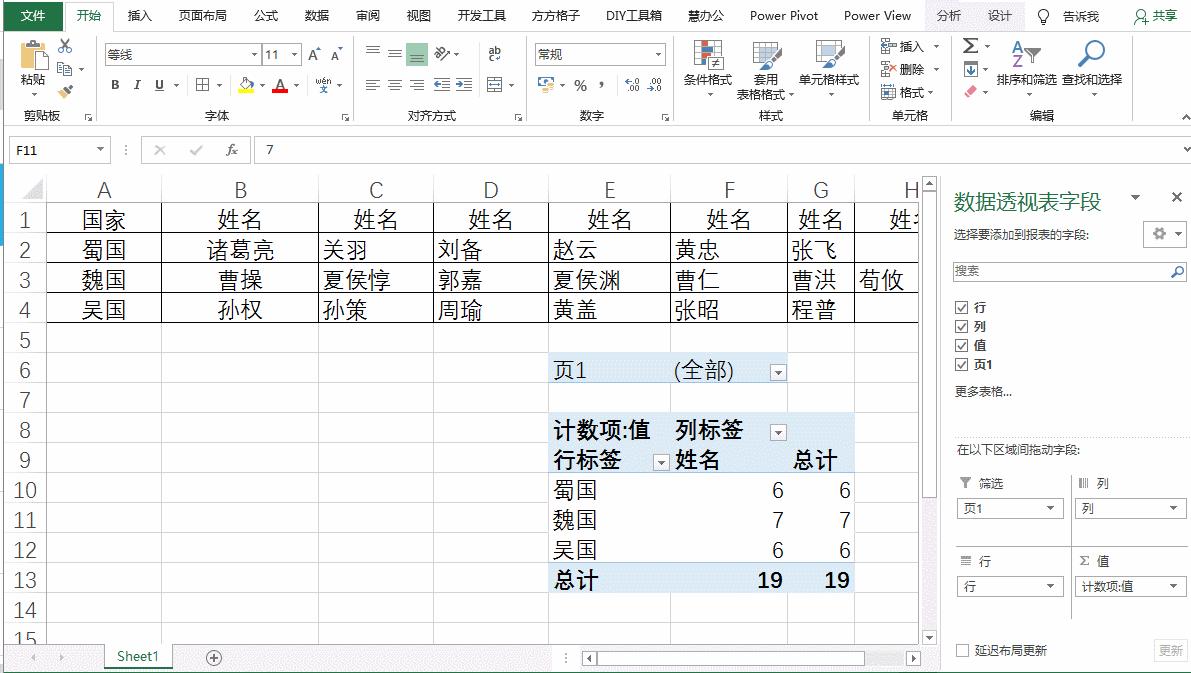Open the 行标签 row labels filter dropdown

(660, 460)
